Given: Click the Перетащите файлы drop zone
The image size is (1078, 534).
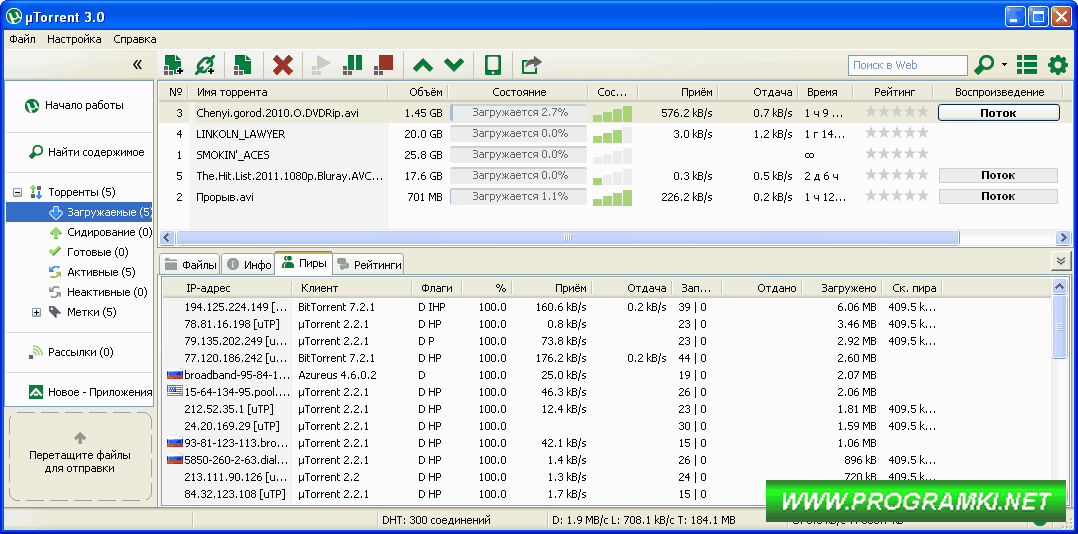Looking at the screenshot, I should (80, 456).
